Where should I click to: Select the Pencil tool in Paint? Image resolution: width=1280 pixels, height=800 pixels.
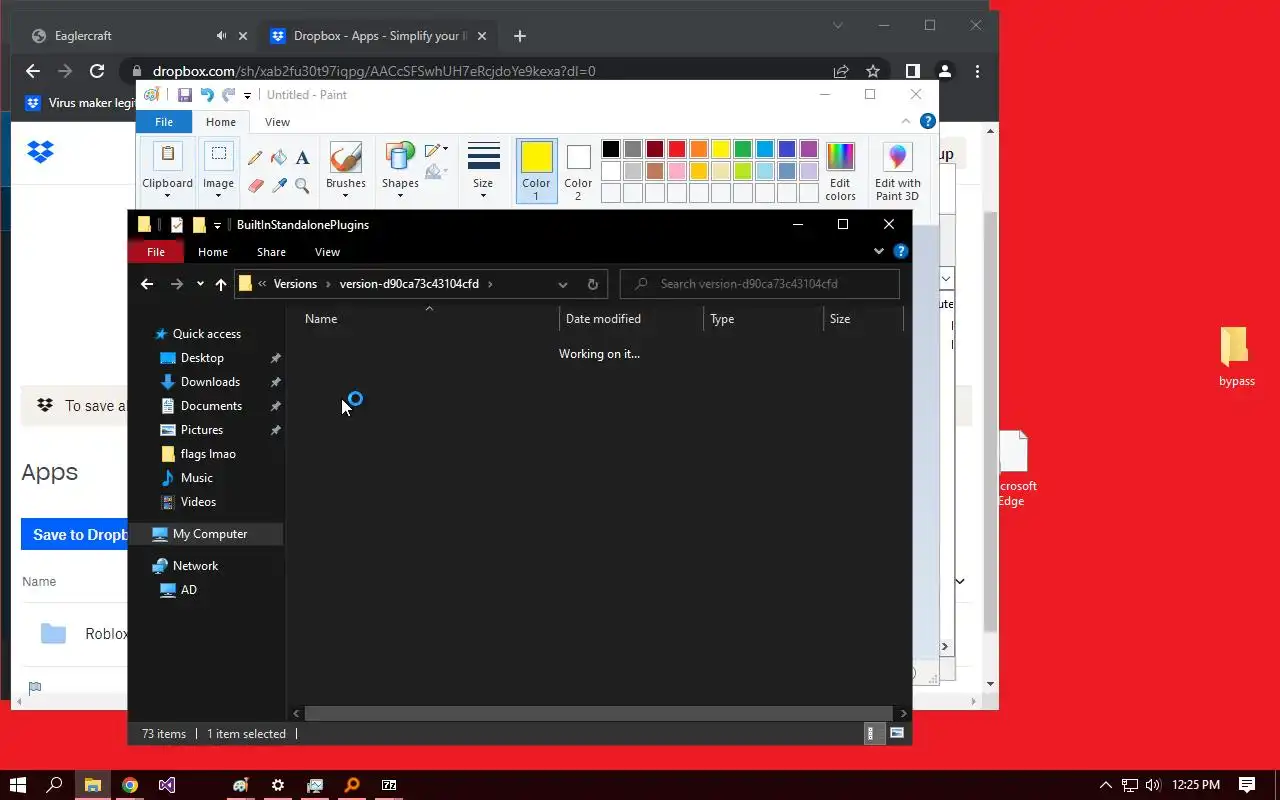pos(255,158)
